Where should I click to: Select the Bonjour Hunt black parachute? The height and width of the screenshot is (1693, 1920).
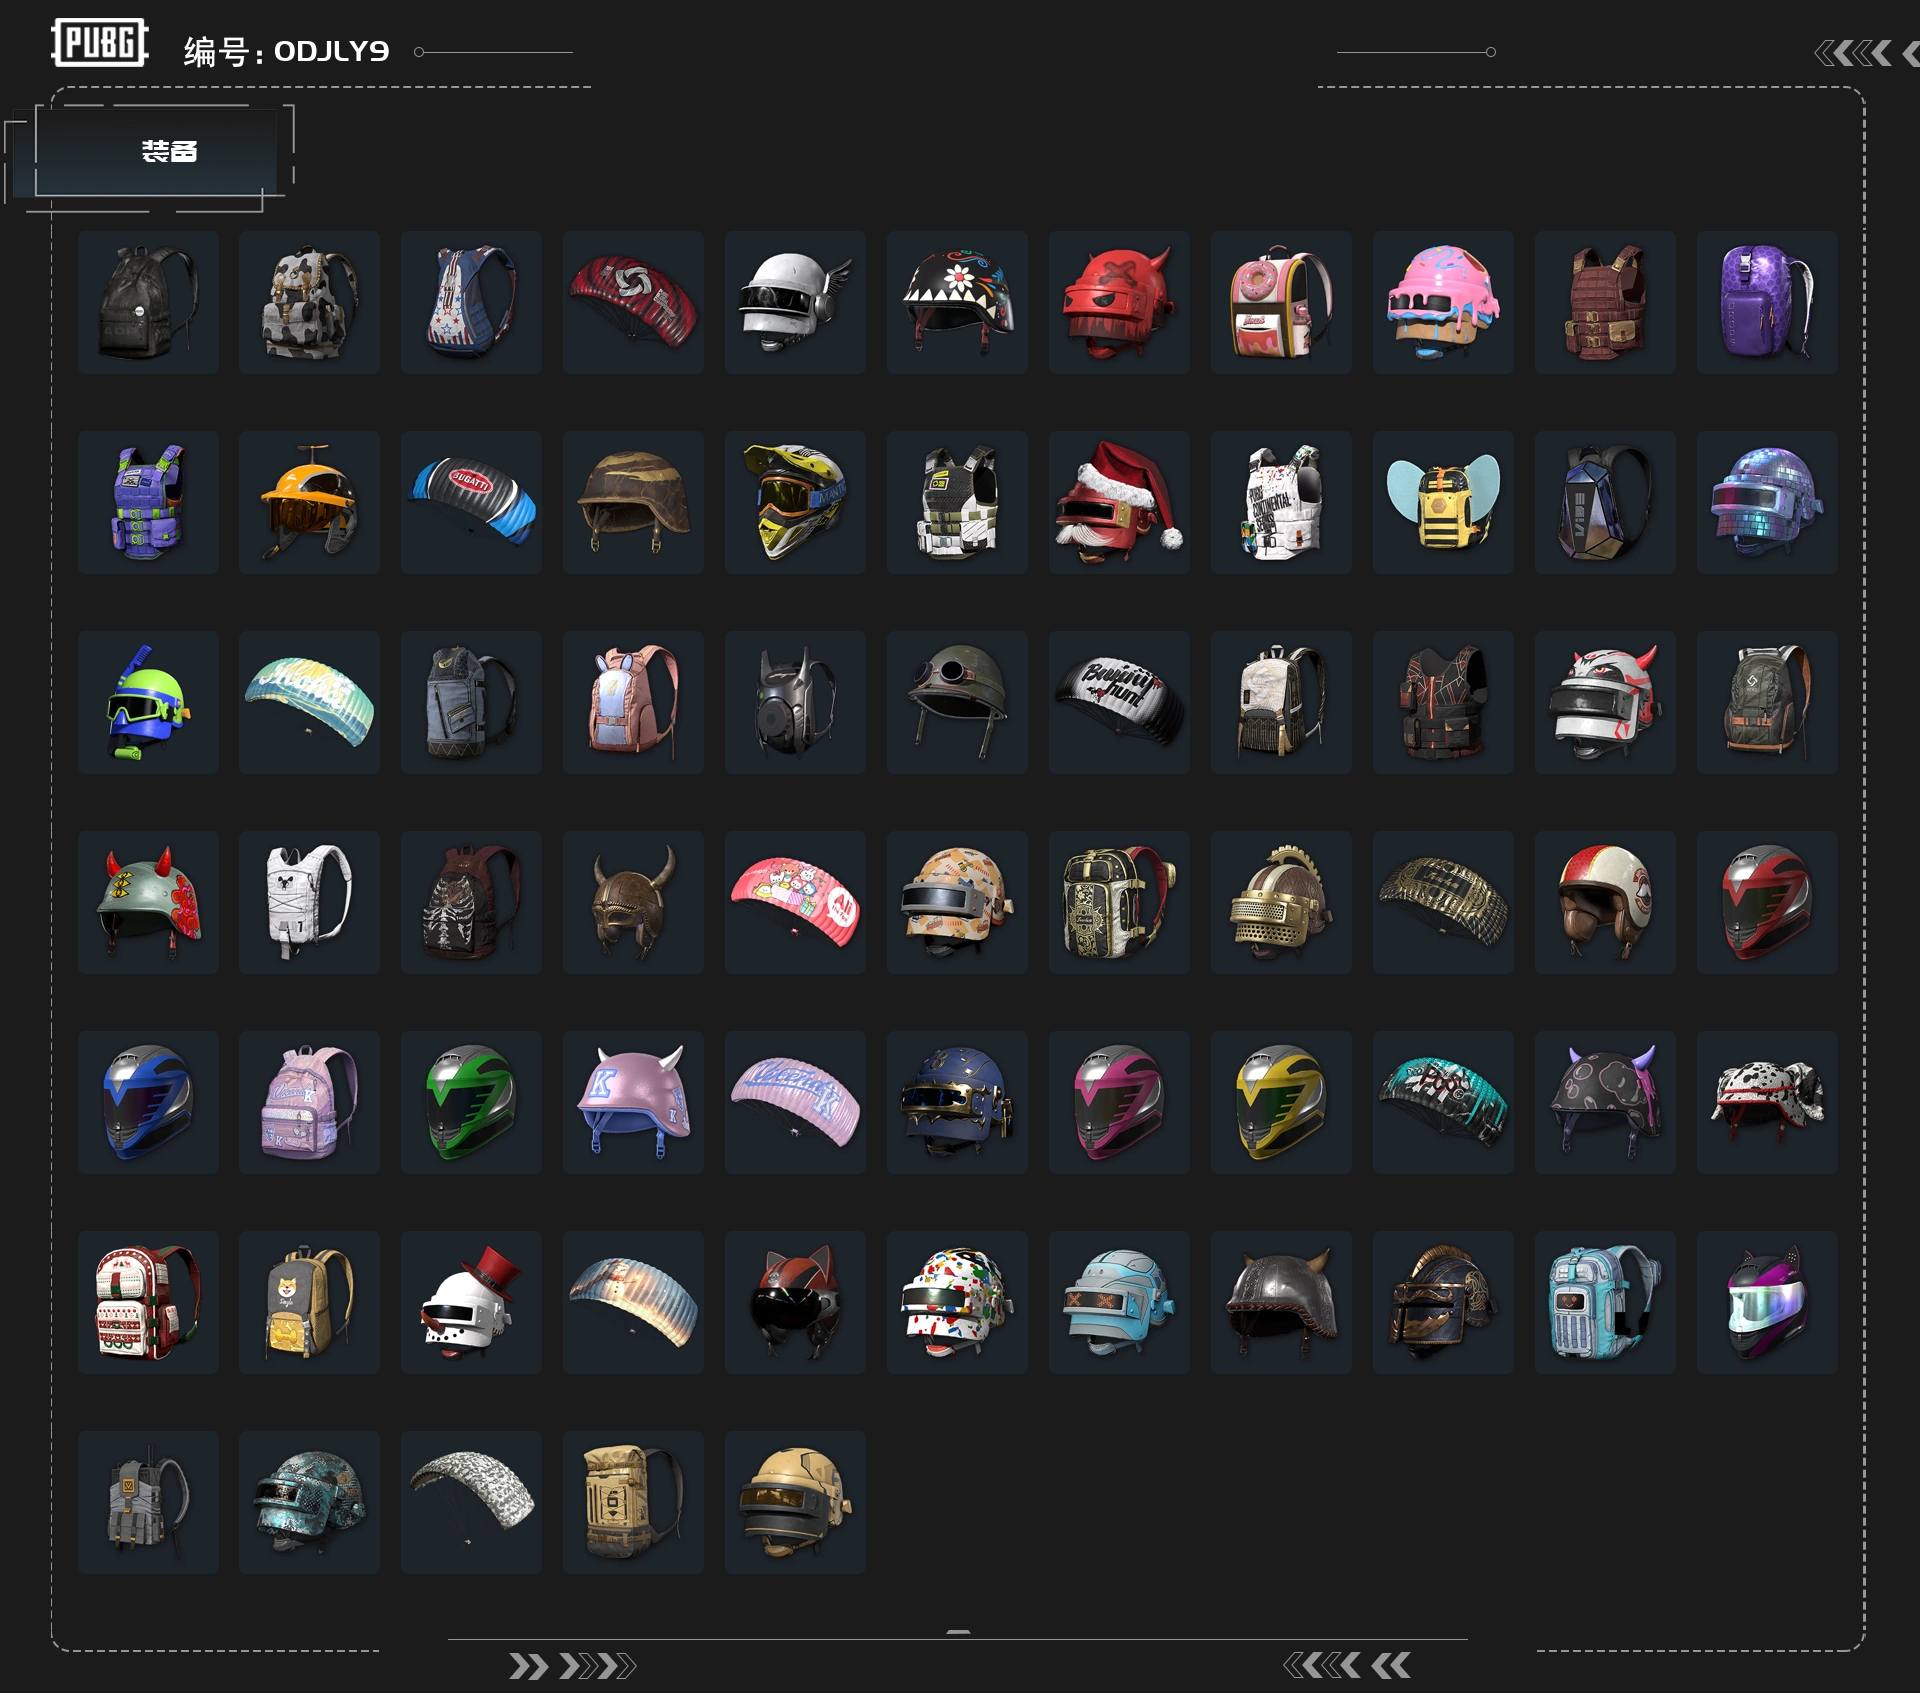[x=1119, y=702]
